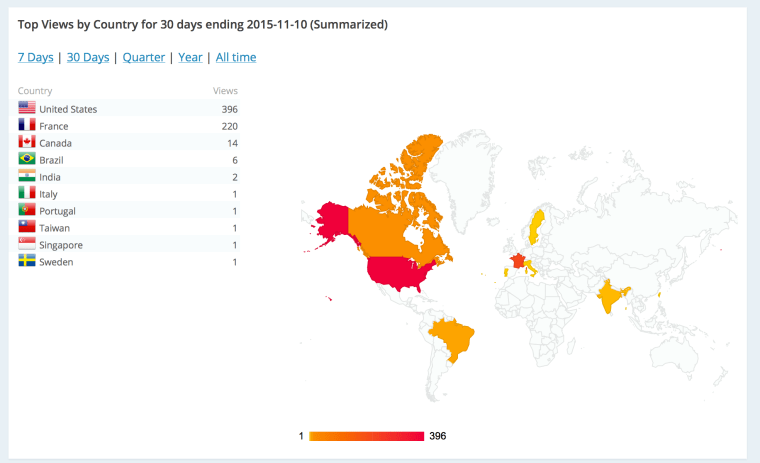Switch to the 30 Days range
The height and width of the screenshot is (463, 760).
(x=88, y=57)
